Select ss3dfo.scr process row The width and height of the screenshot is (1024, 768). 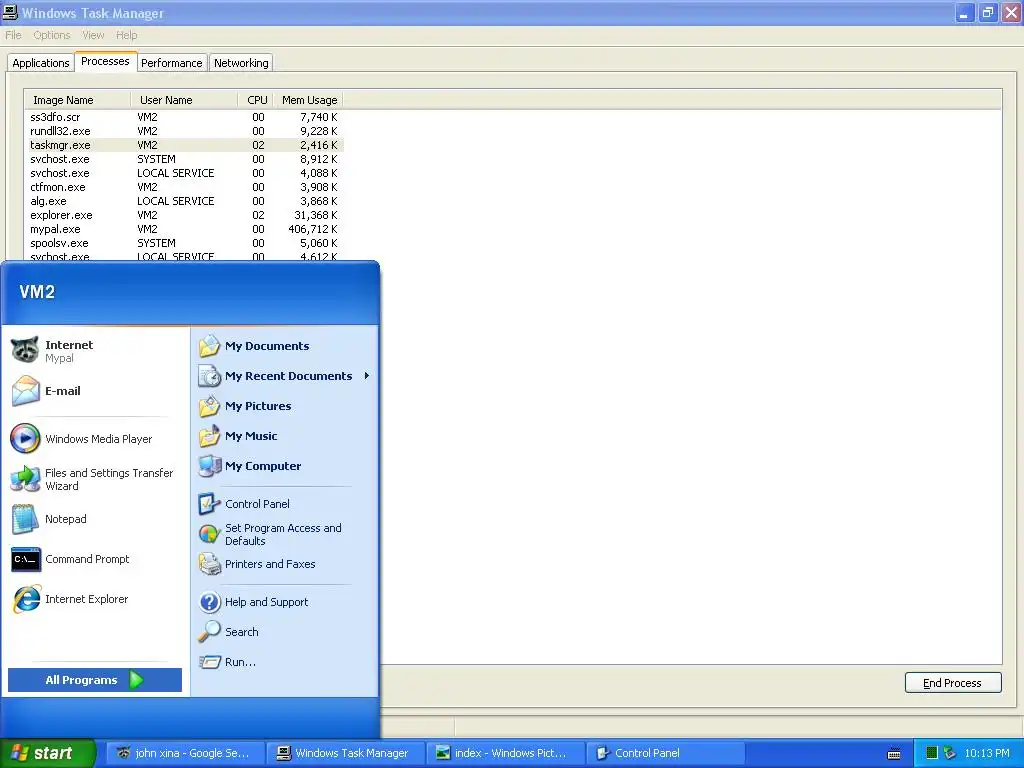point(184,117)
